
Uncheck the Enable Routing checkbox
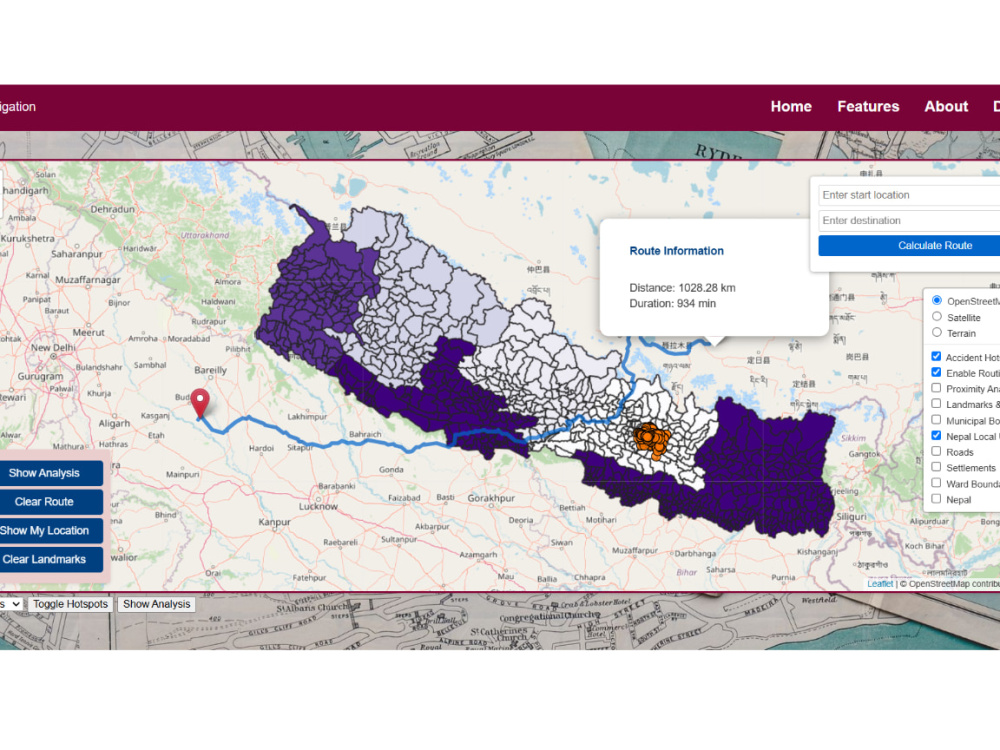coord(936,372)
